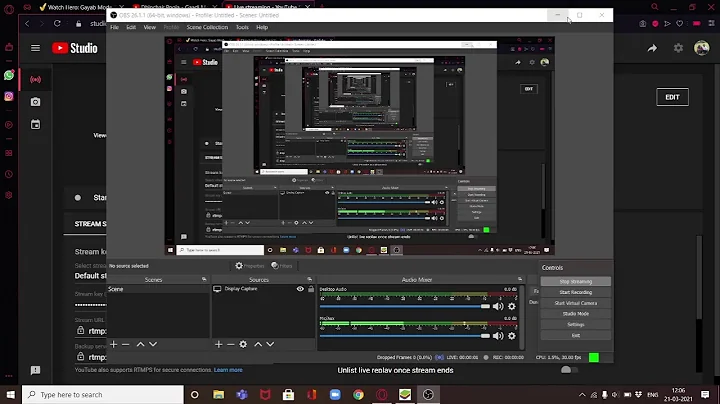Click YouTube Studio share arrow icon

tap(652, 48)
